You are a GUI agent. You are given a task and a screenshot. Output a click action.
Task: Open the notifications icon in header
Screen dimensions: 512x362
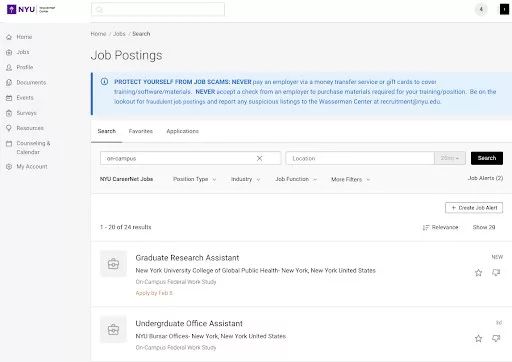(x=481, y=9)
